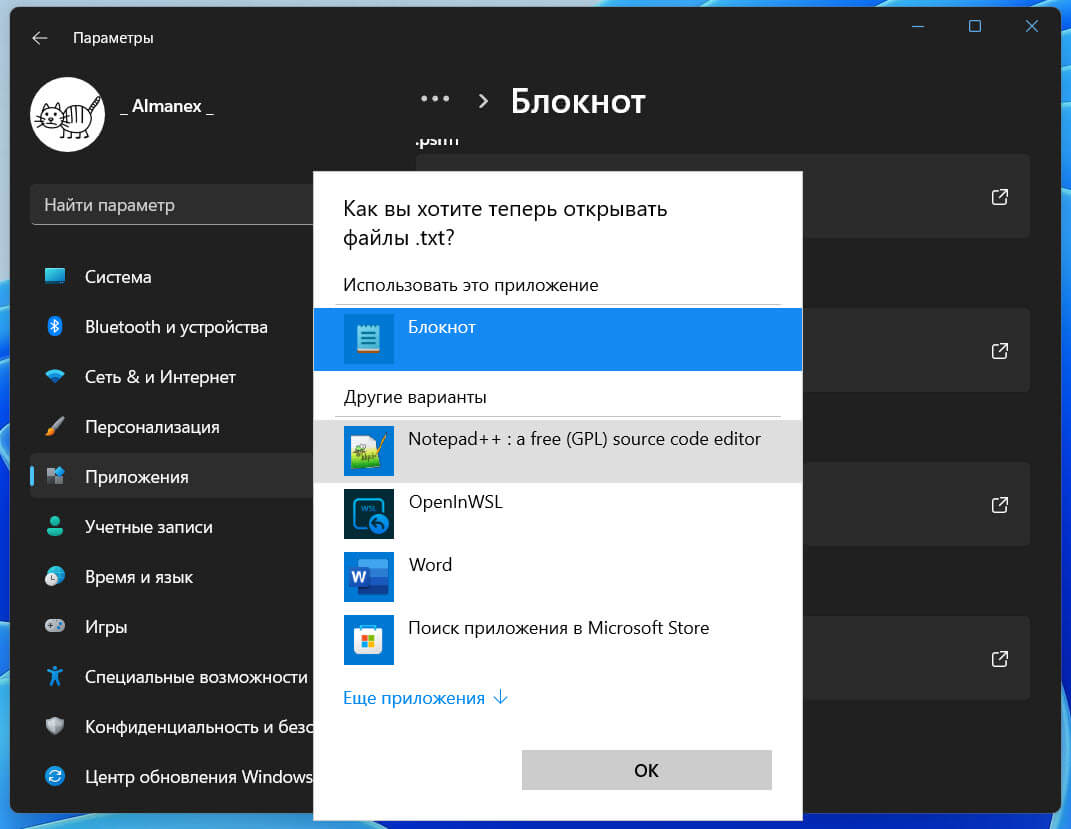Image resolution: width=1071 pixels, height=829 pixels.
Task: Open Система settings section
Action: (x=171, y=277)
